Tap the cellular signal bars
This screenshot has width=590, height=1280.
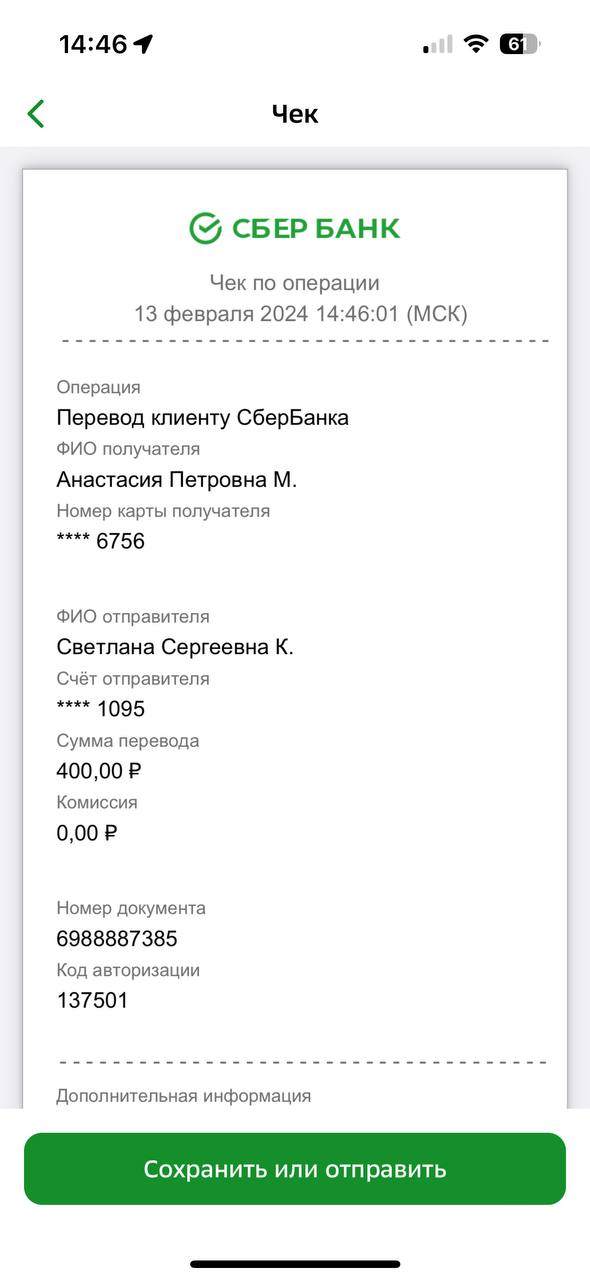coord(437,44)
